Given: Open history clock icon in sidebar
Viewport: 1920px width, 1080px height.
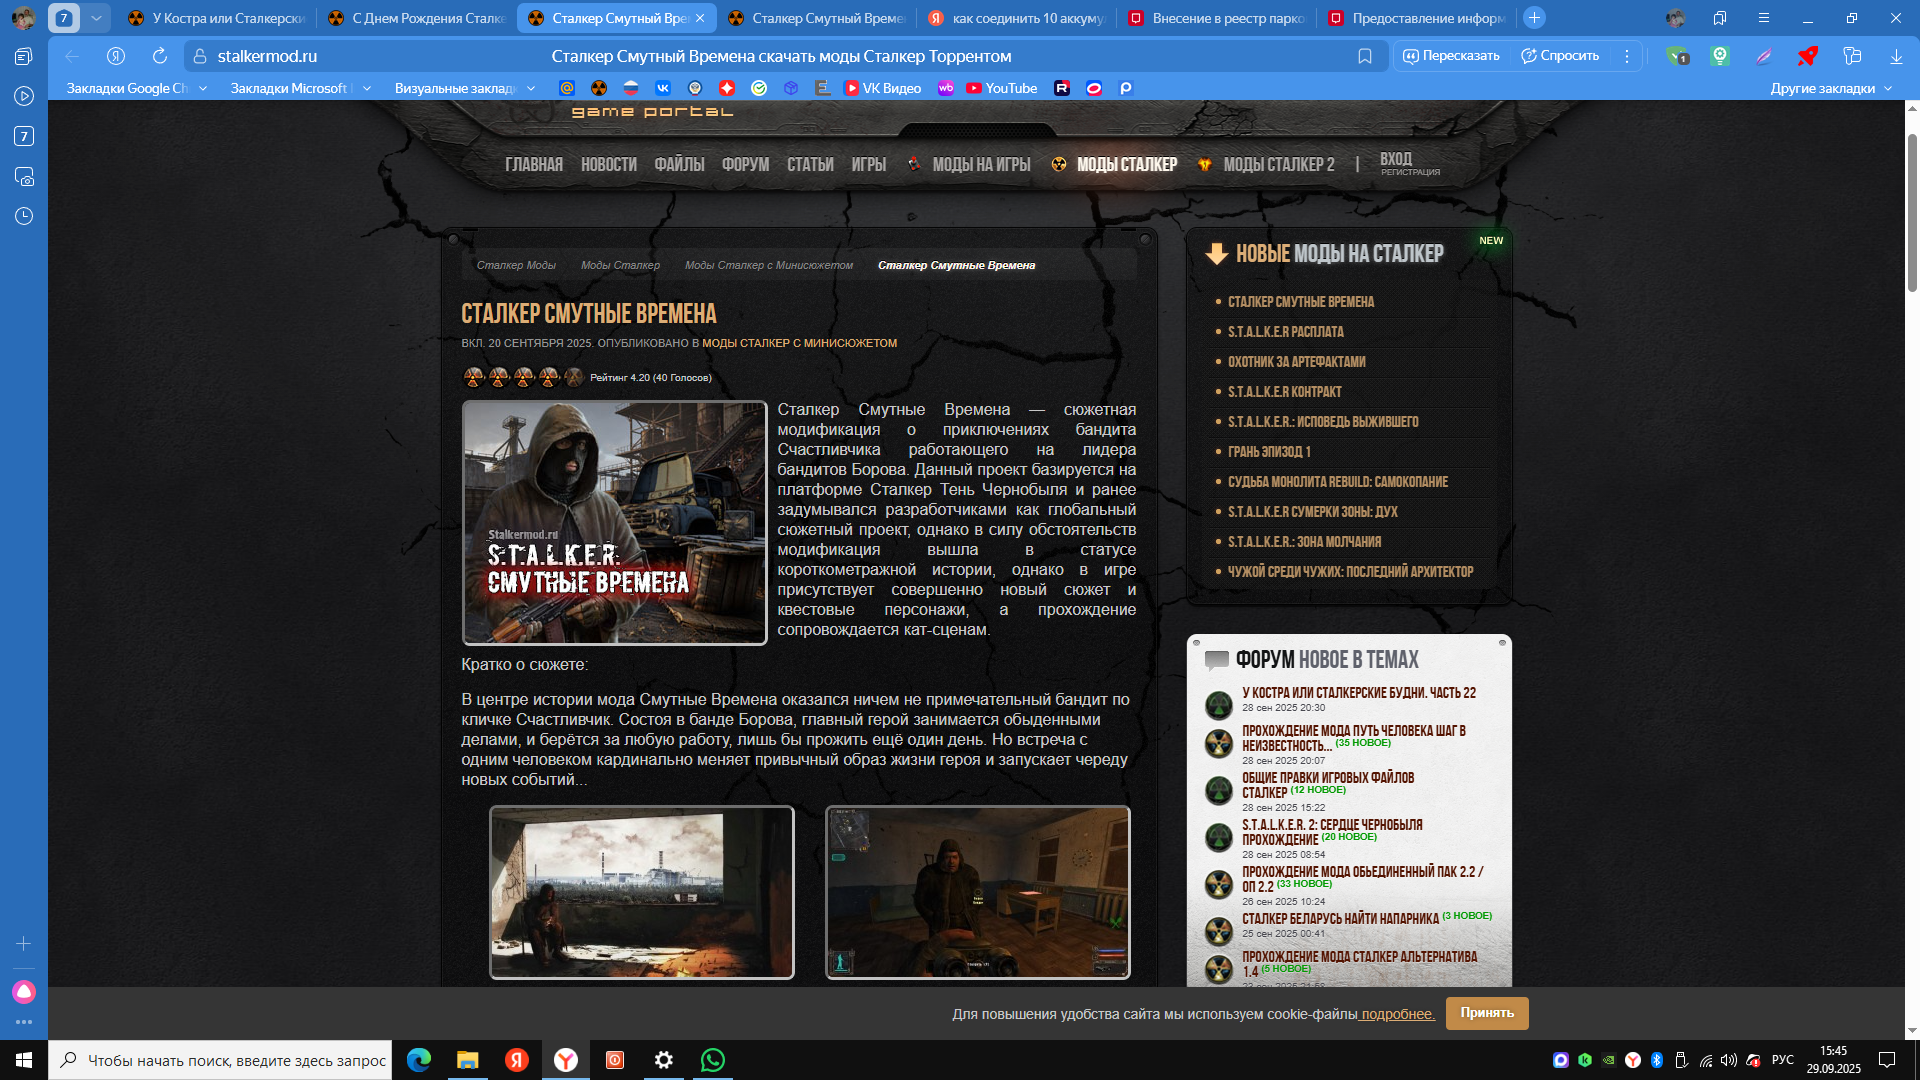Looking at the screenshot, I should click(24, 216).
